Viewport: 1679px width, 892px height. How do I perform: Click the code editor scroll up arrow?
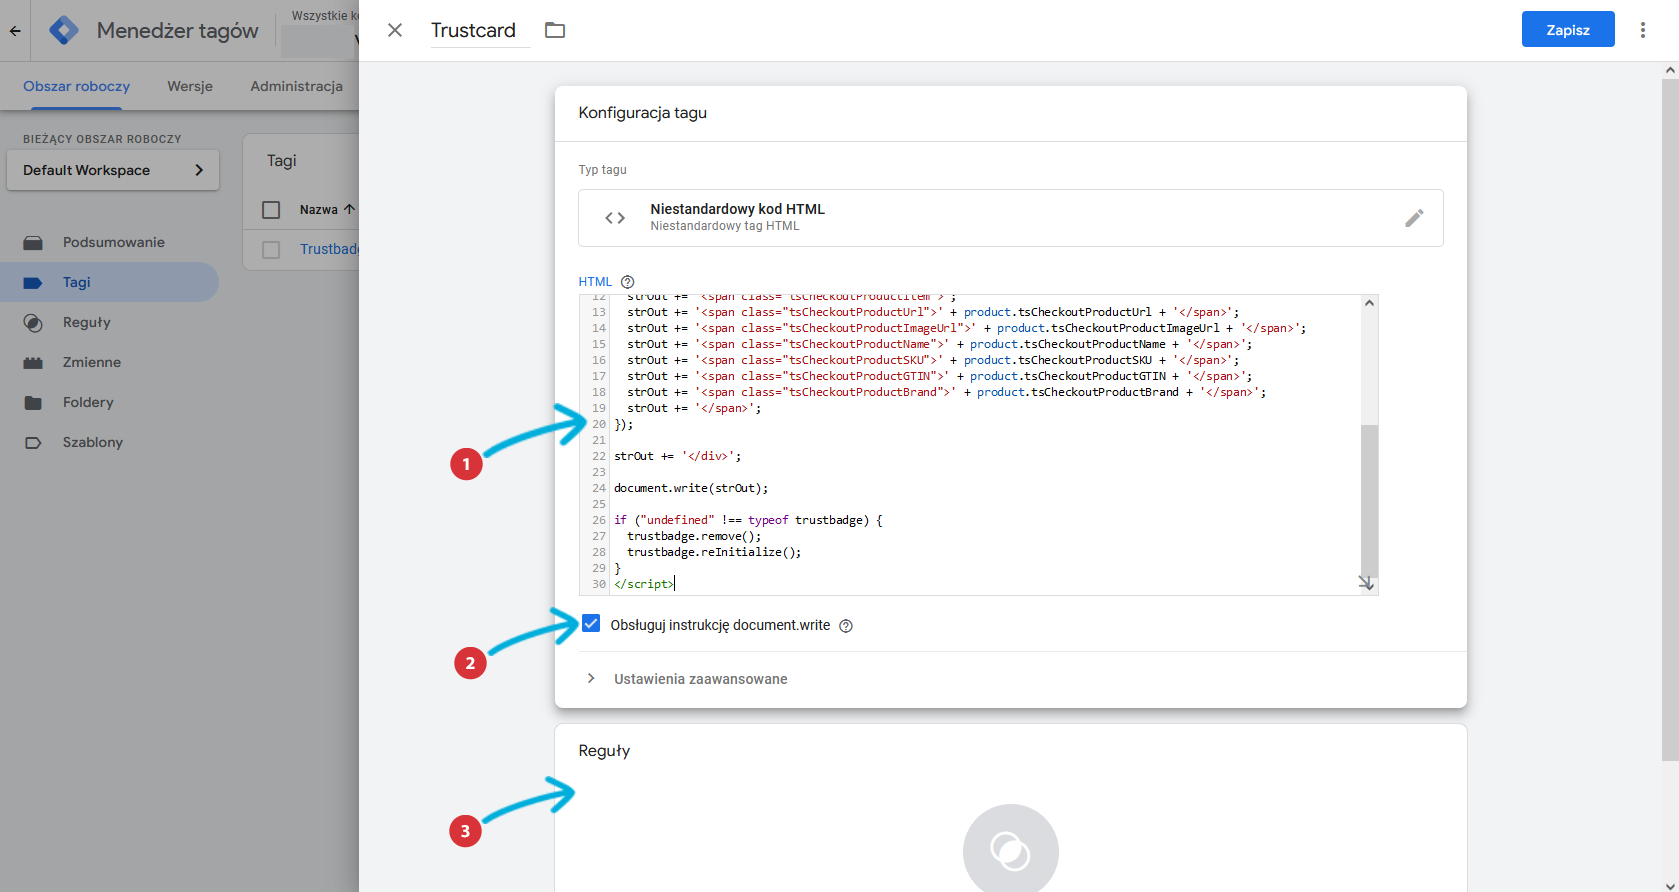(x=1369, y=303)
